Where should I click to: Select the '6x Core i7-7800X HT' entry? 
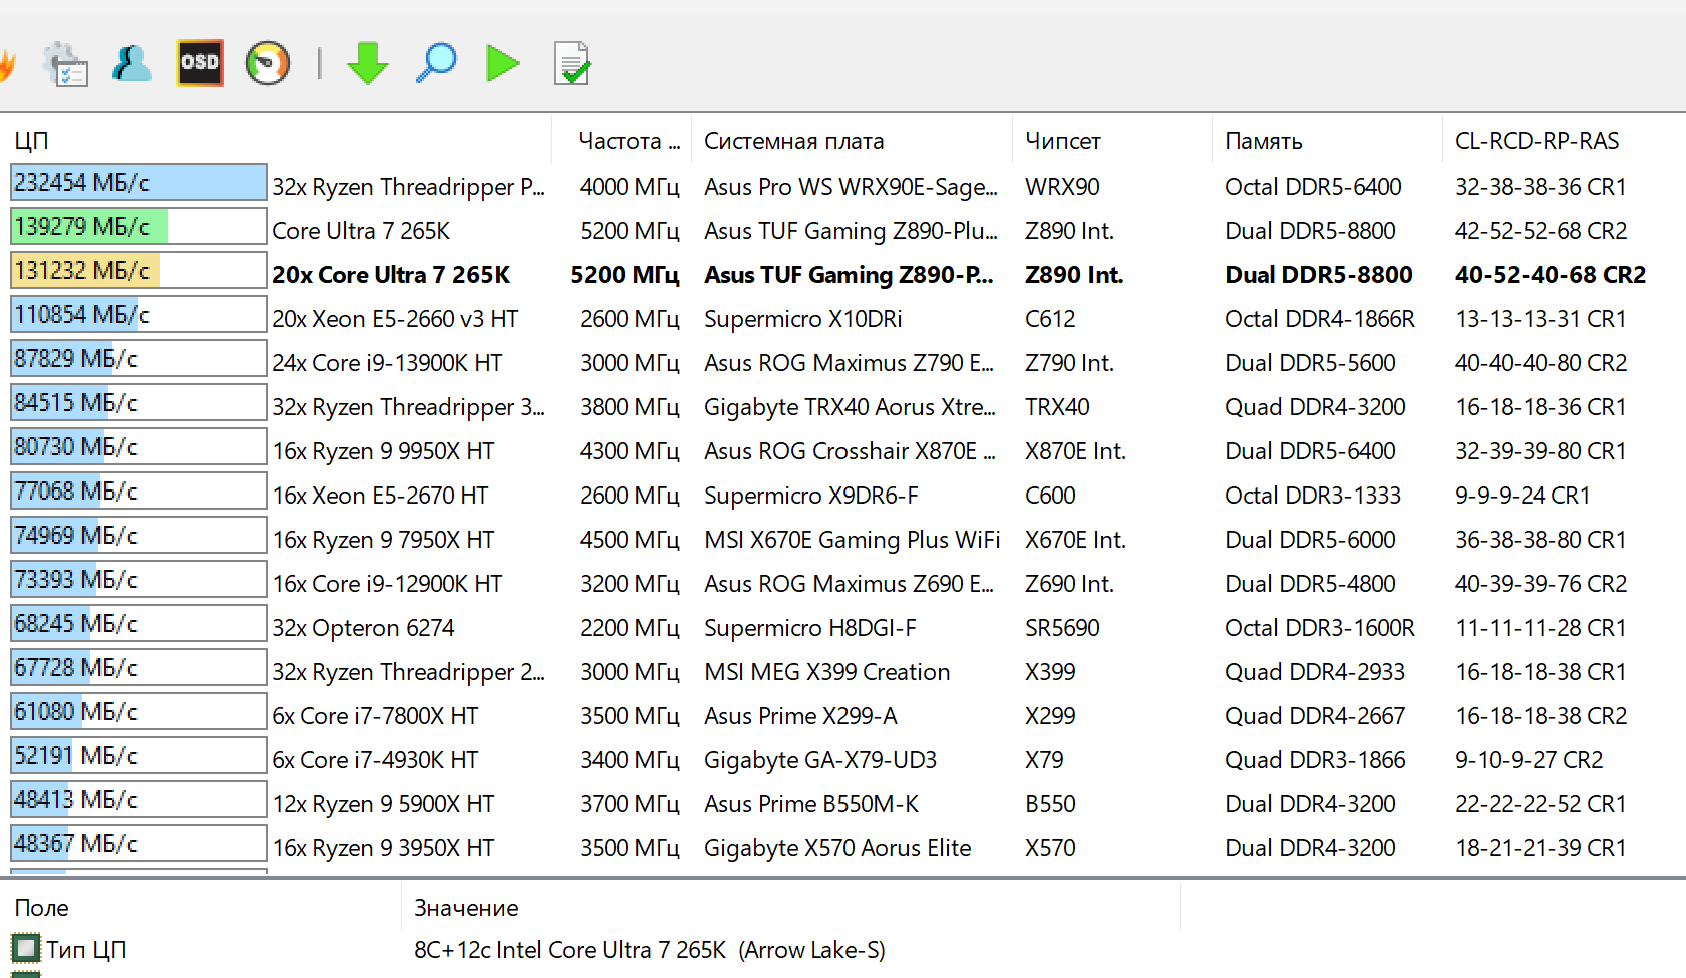click(375, 716)
